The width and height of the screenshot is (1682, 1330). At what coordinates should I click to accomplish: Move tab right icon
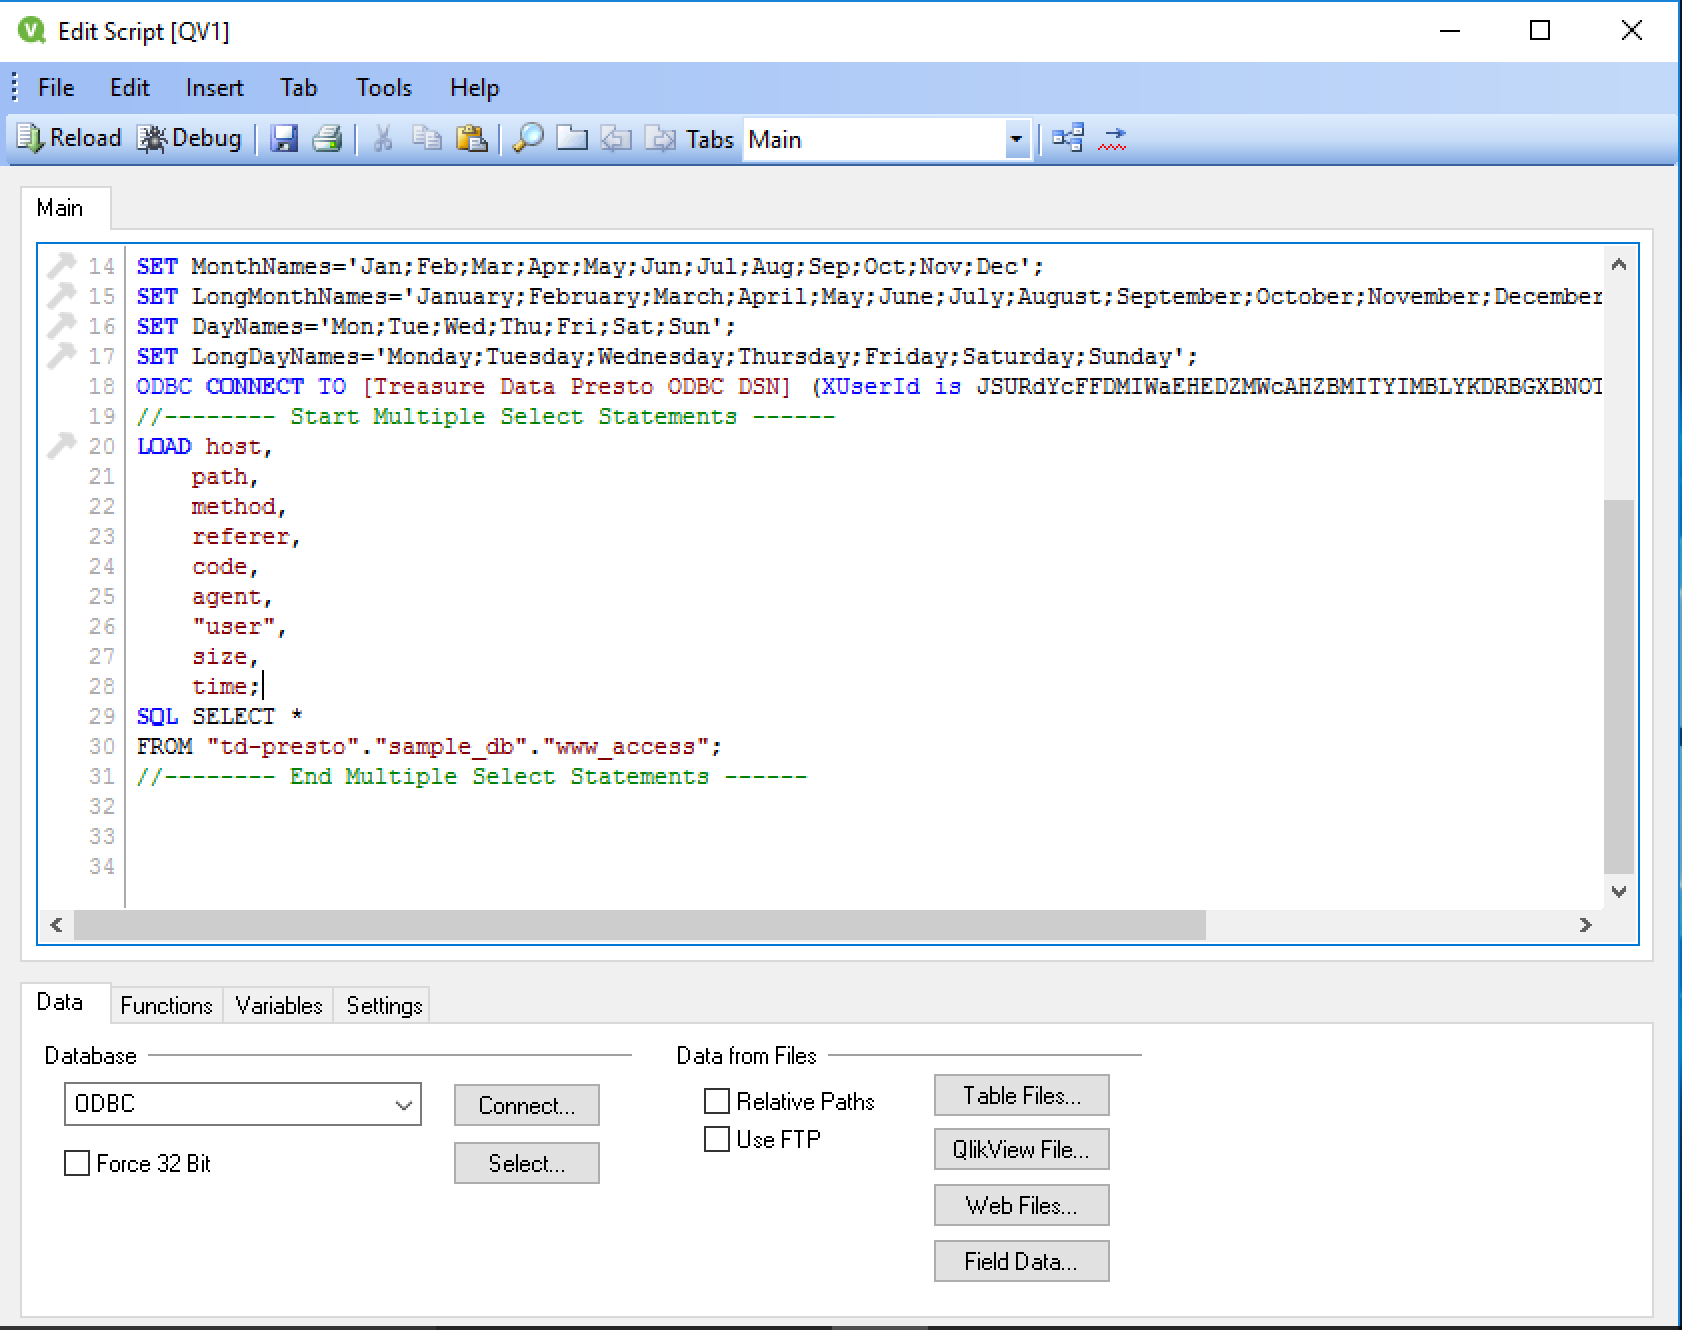(x=660, y=138)
